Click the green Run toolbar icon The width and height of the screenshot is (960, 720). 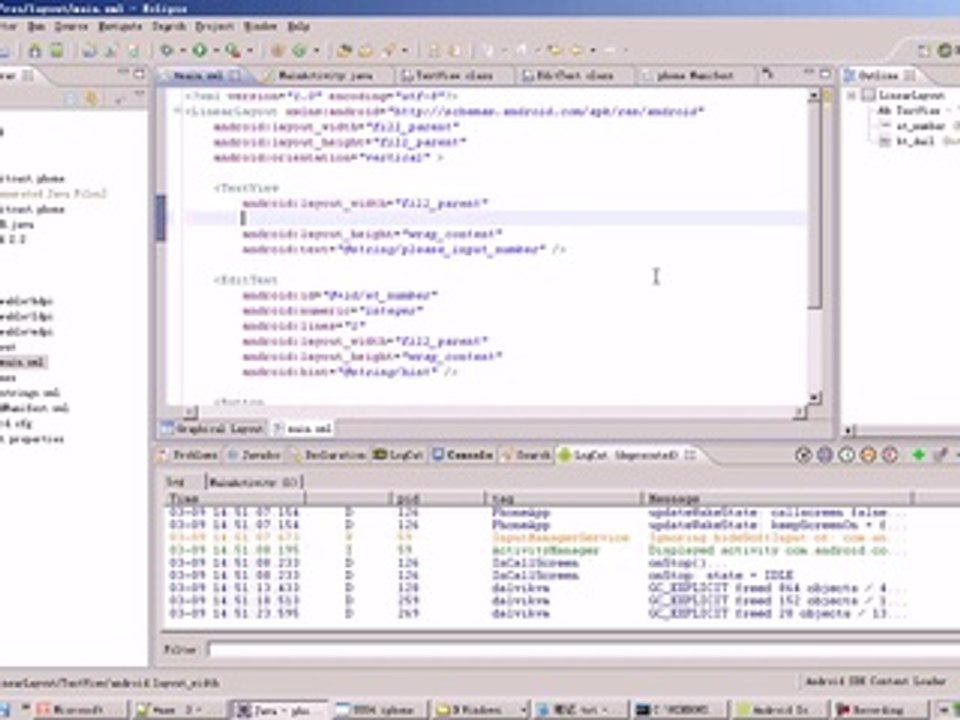pos(200,50)
